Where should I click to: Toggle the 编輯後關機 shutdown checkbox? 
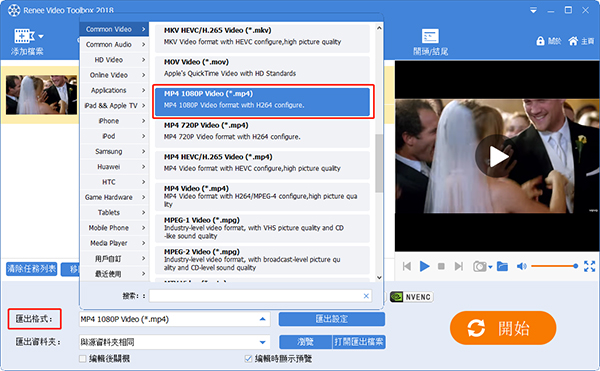click(x=82, y=358)
